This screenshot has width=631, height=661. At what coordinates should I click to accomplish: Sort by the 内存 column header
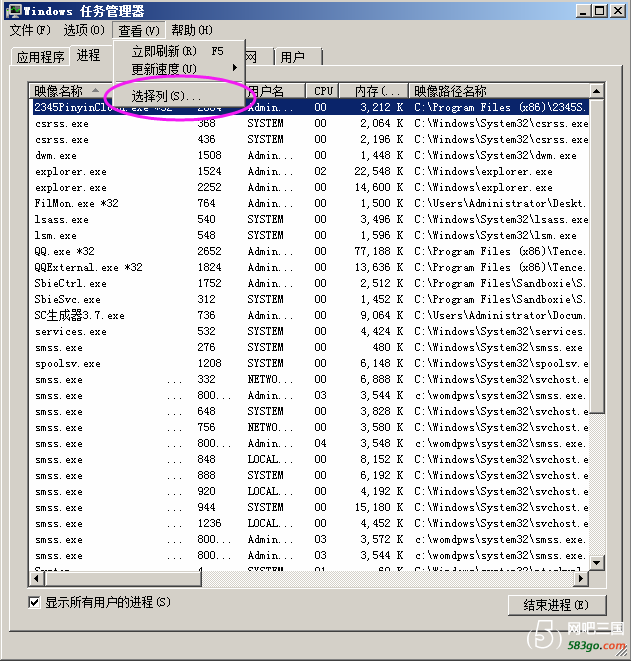pyautogui.click(x=374, y=91)
